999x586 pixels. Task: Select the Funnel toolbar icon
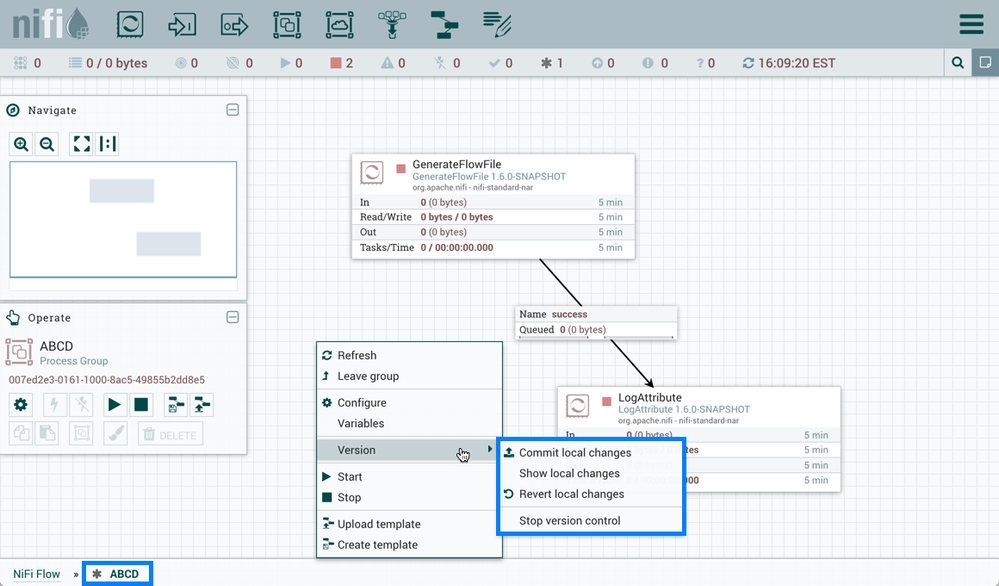tap(392, 24)
